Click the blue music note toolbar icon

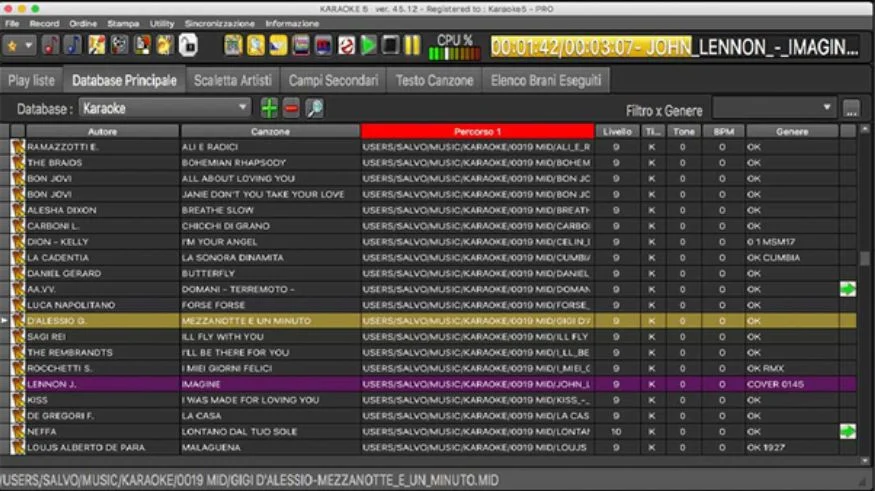74,45
